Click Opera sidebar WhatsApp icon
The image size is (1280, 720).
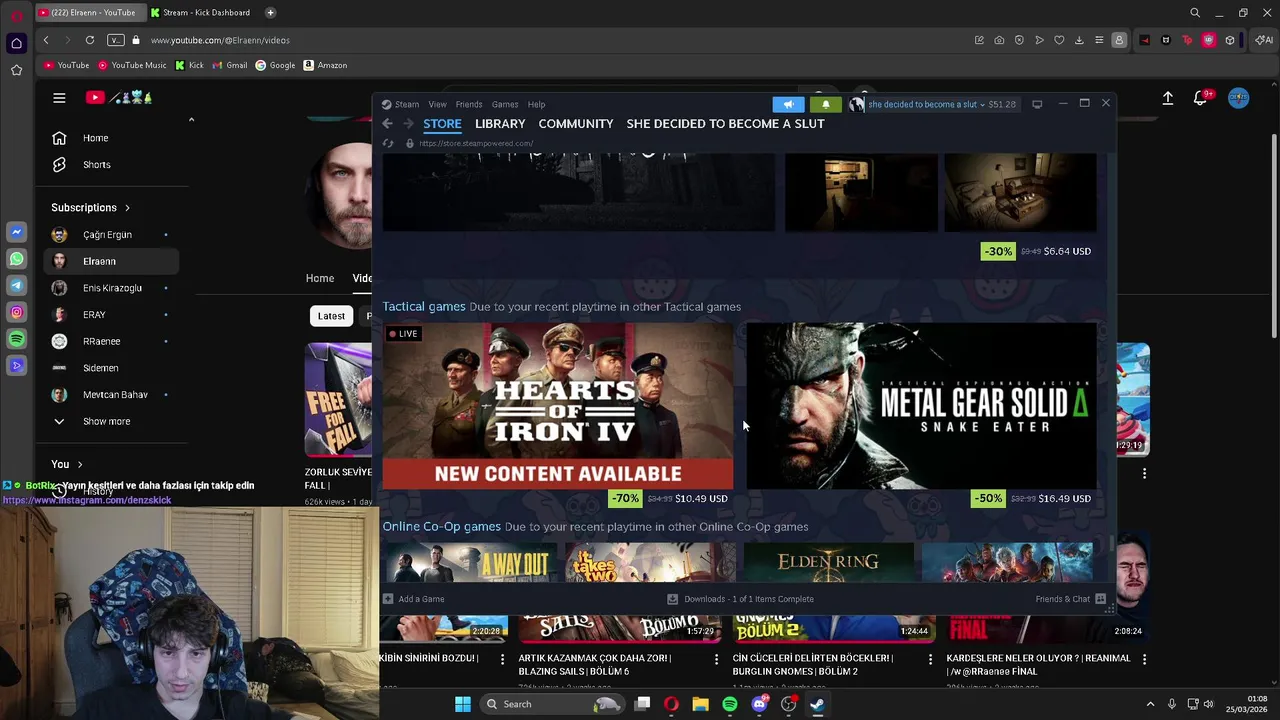pyautogui.click(x=16, y=259)
